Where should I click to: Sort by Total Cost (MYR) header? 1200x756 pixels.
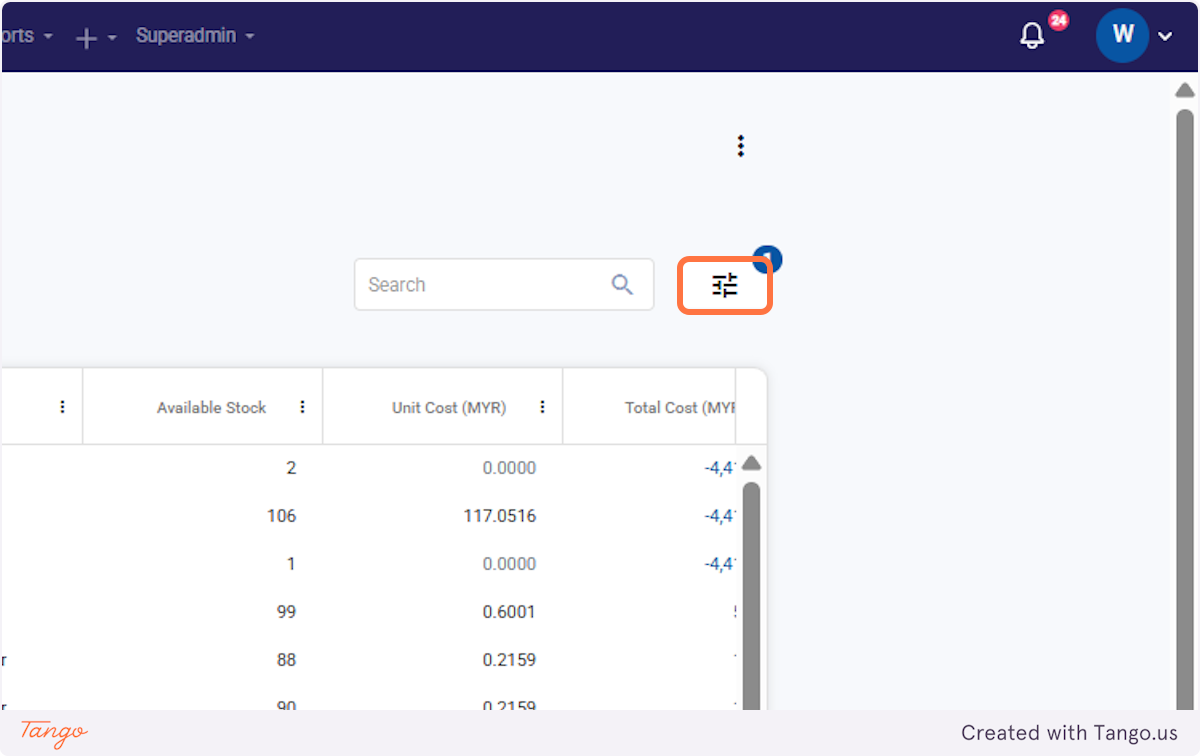click(x=681, y=407)
